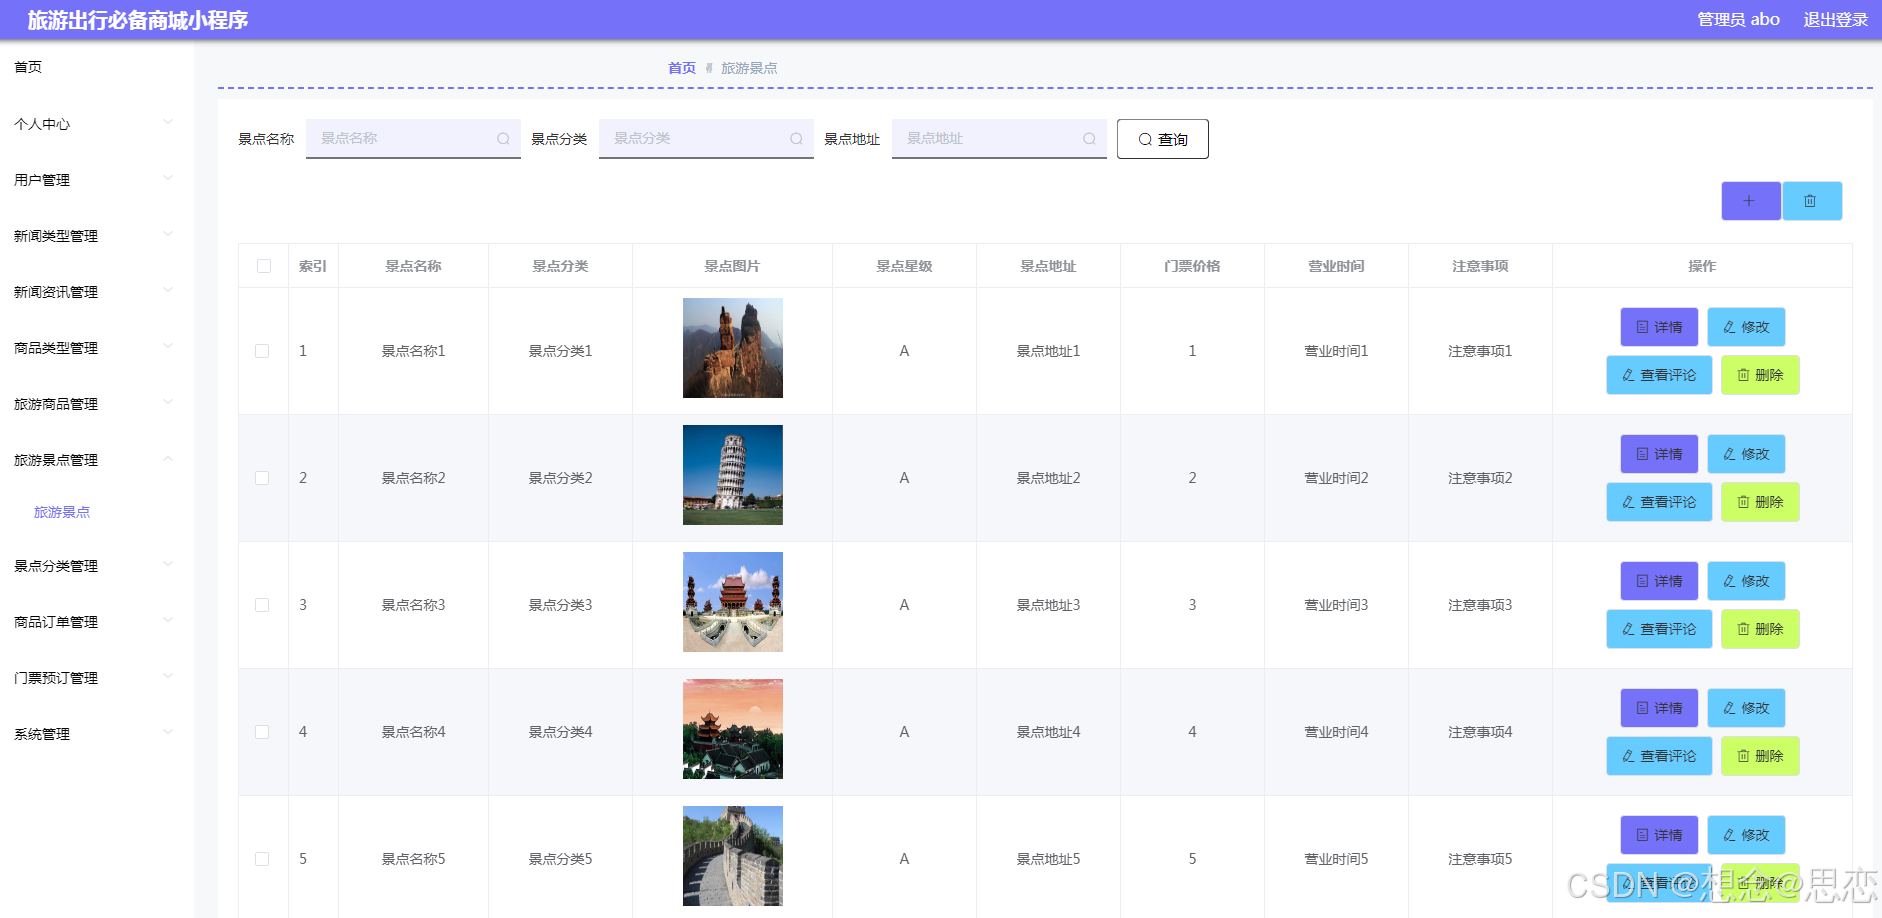The width and height of the screenshot is (1882, 918).
Task: Open 查看评论 for 景点名称1
Action: [1659, 375]
